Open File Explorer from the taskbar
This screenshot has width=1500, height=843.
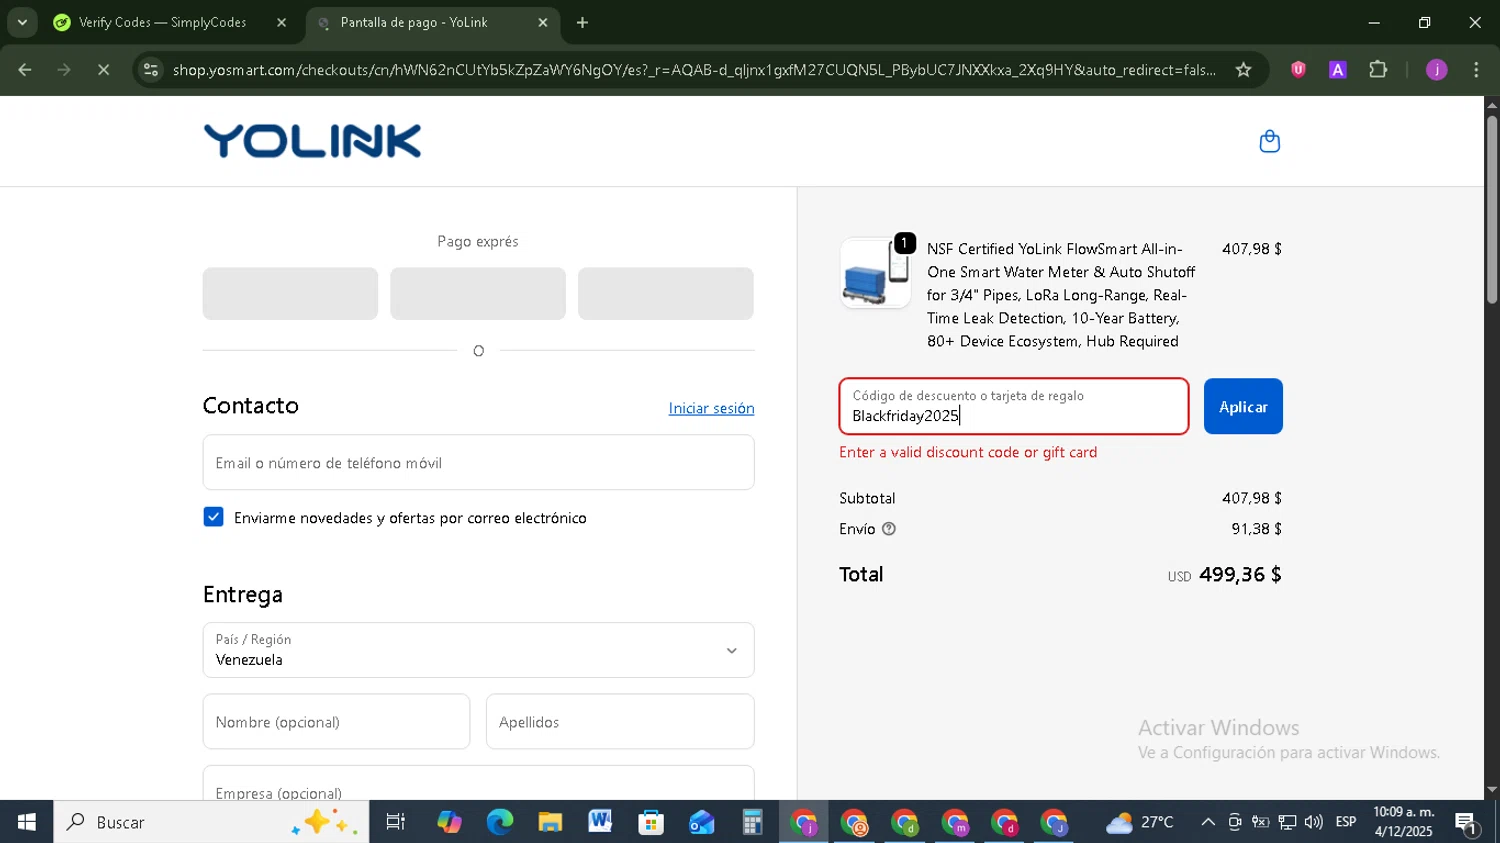(x=550, y=822)
